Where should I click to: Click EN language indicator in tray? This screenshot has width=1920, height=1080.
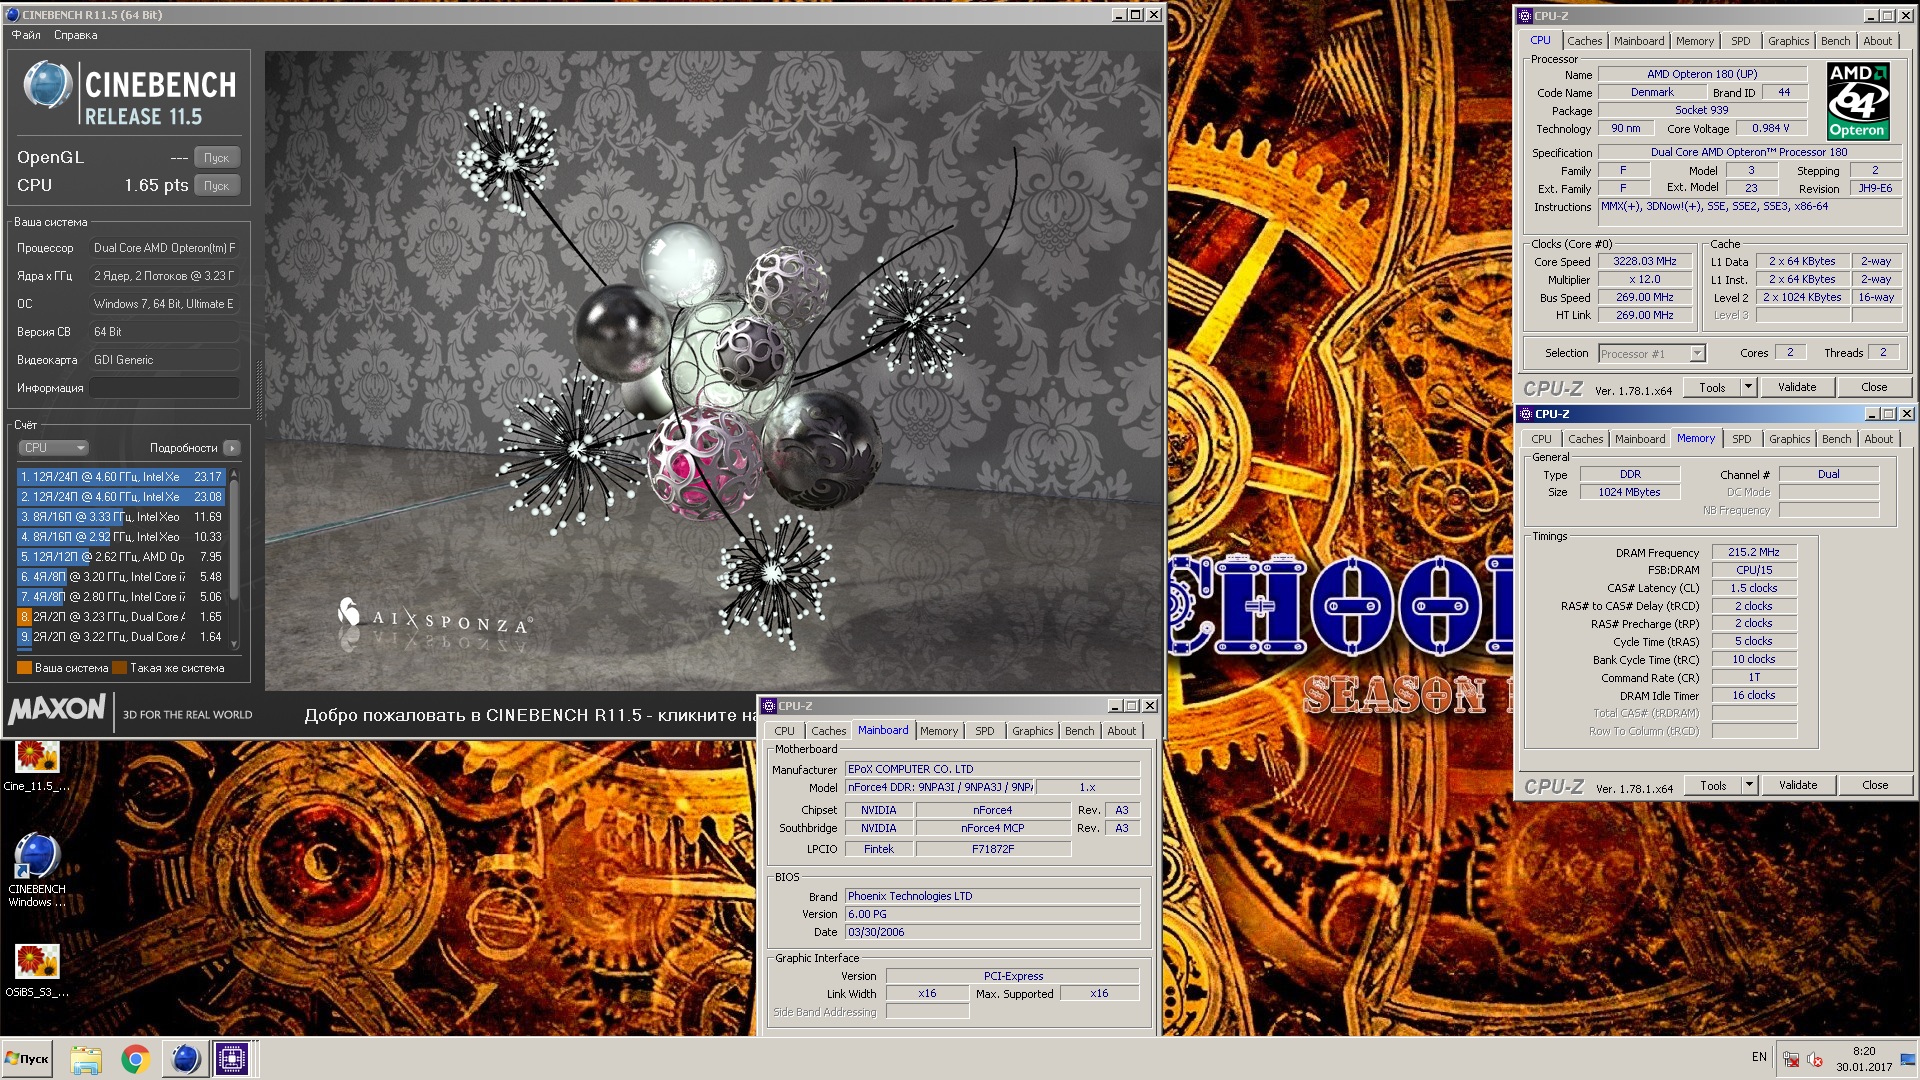(1759, 1057)
